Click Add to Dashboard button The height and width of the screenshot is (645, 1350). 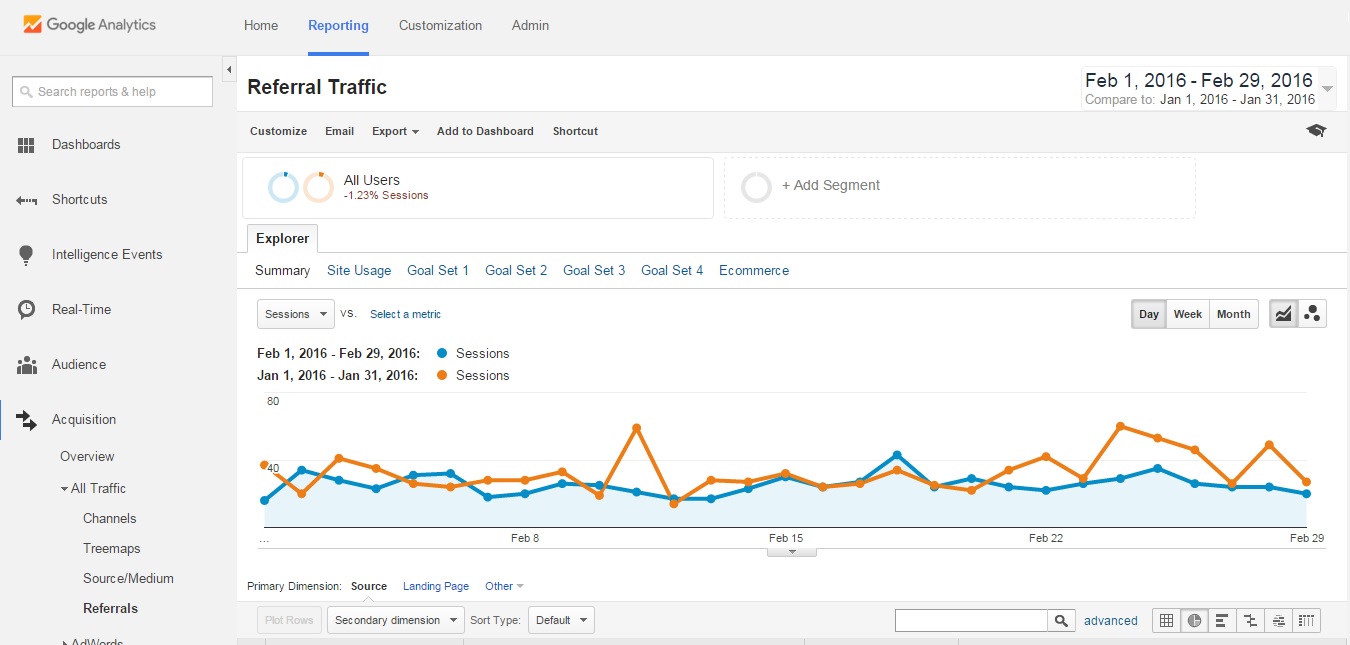pos(485,131)
